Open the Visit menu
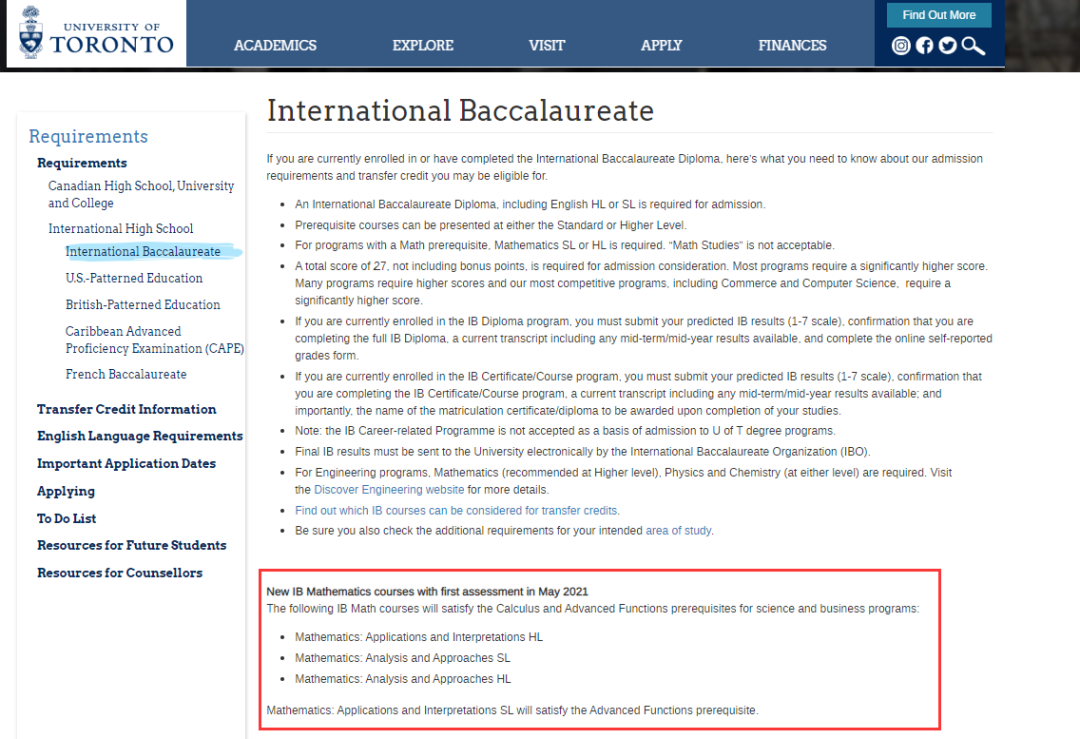Screen dimensions: 1080x739 pos(547,45)
